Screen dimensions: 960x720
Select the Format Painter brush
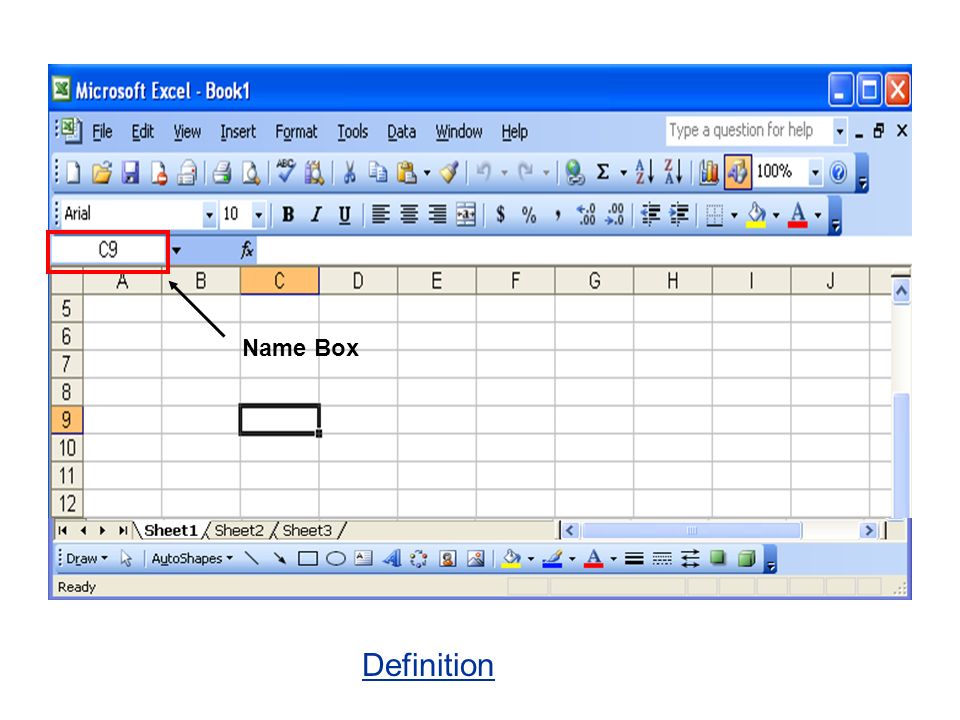(x=450, y=173)
